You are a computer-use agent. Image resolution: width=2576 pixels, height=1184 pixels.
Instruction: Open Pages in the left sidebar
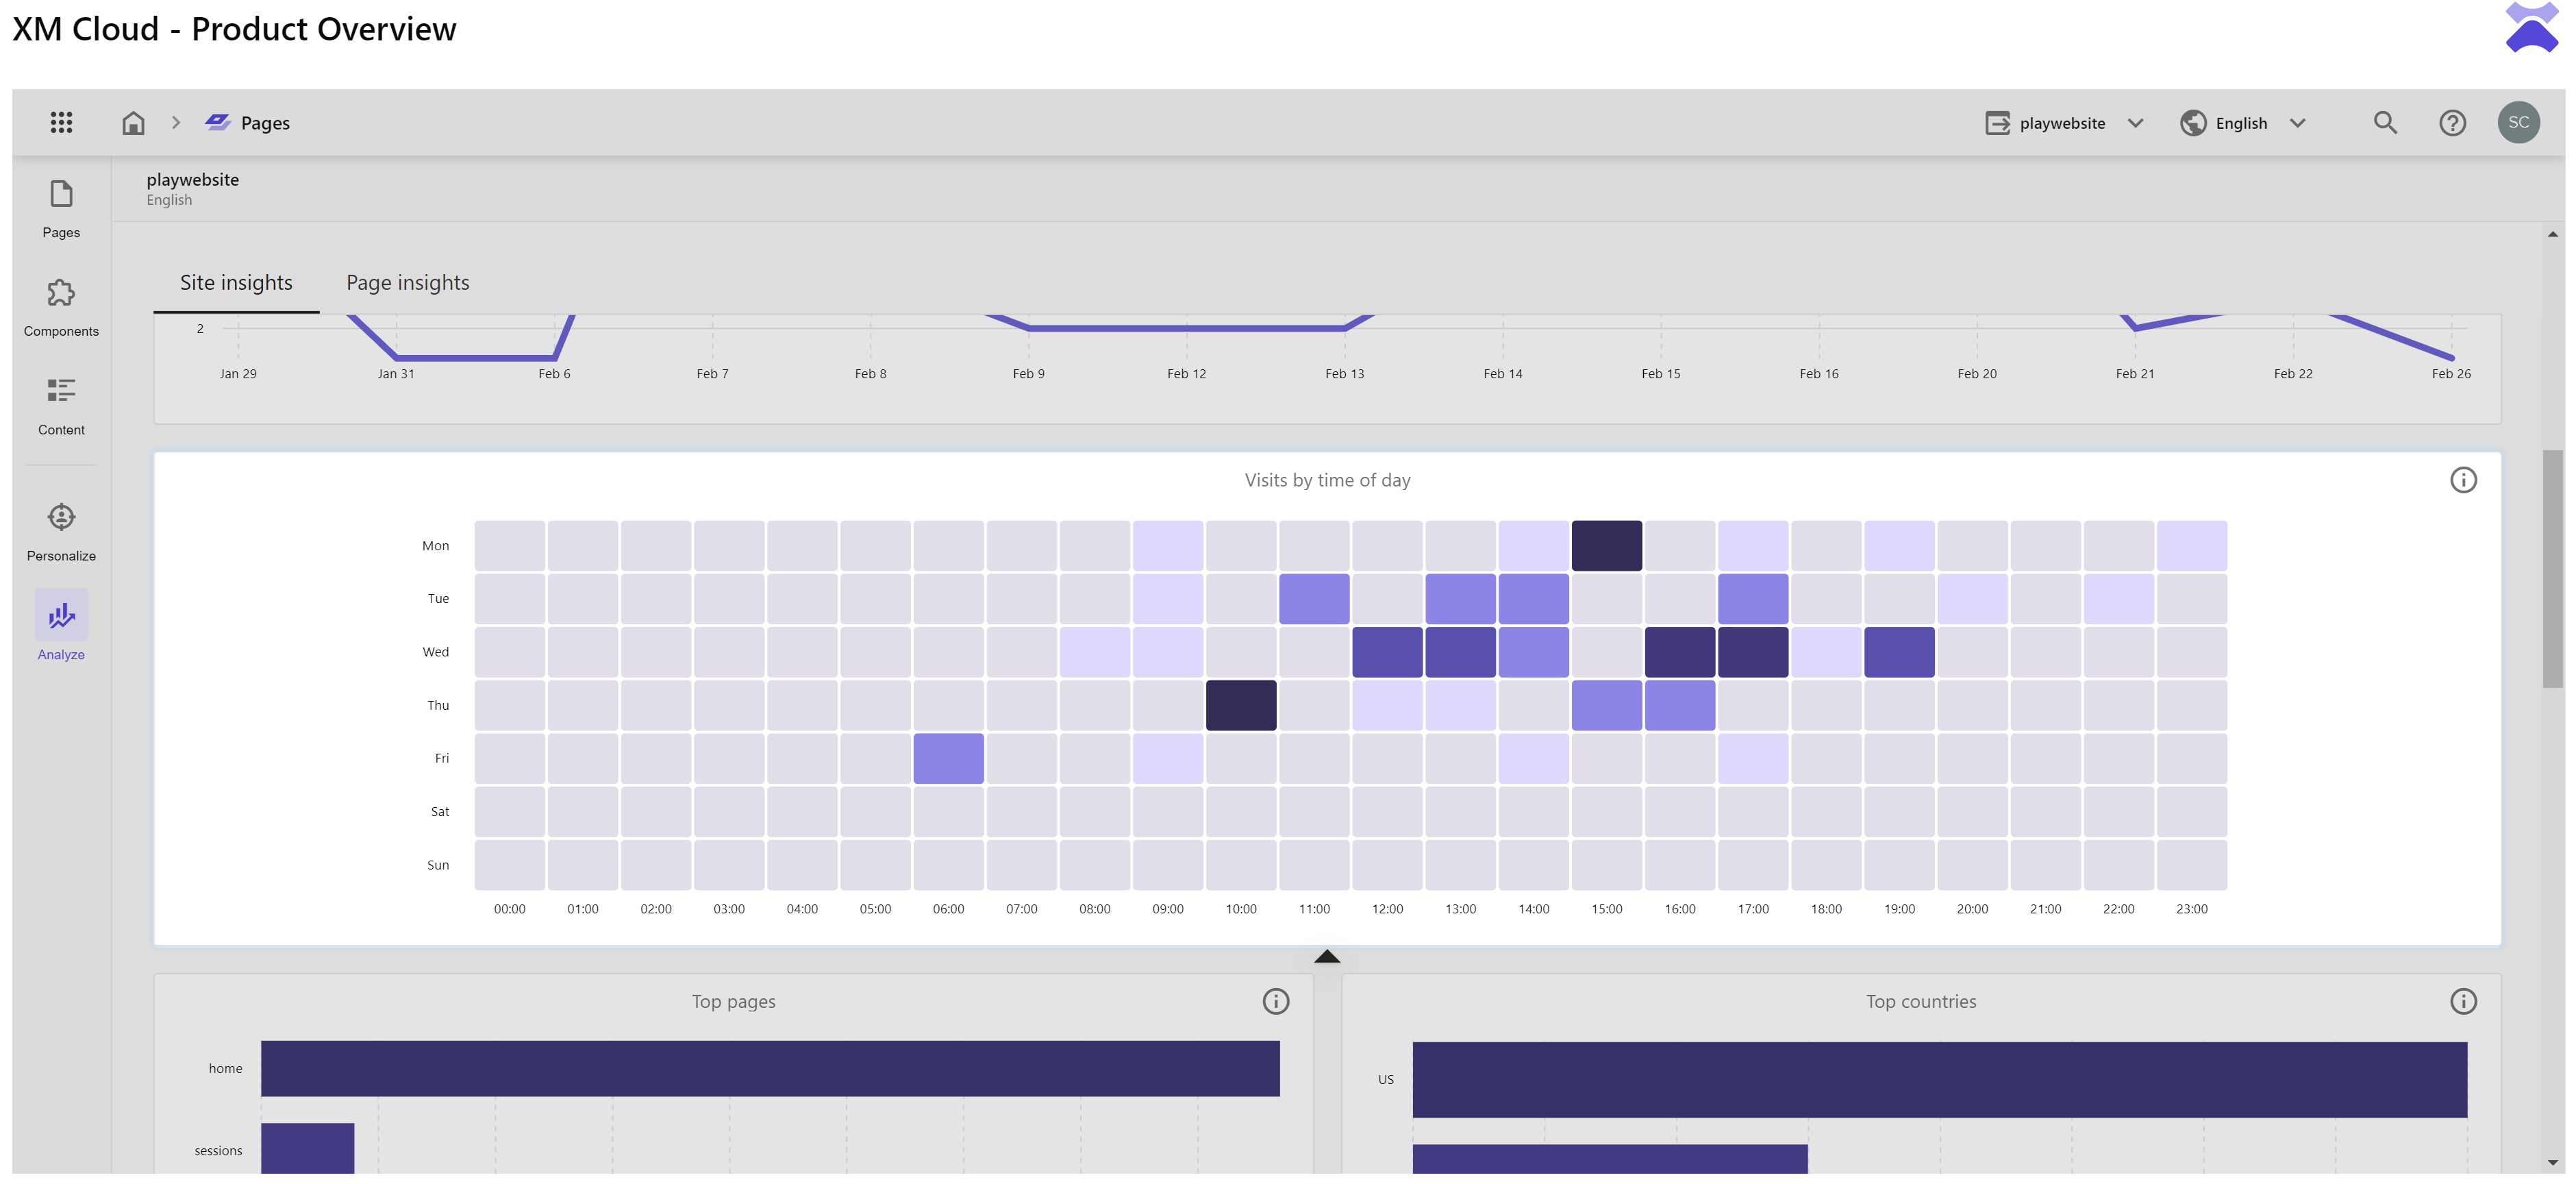61,208
